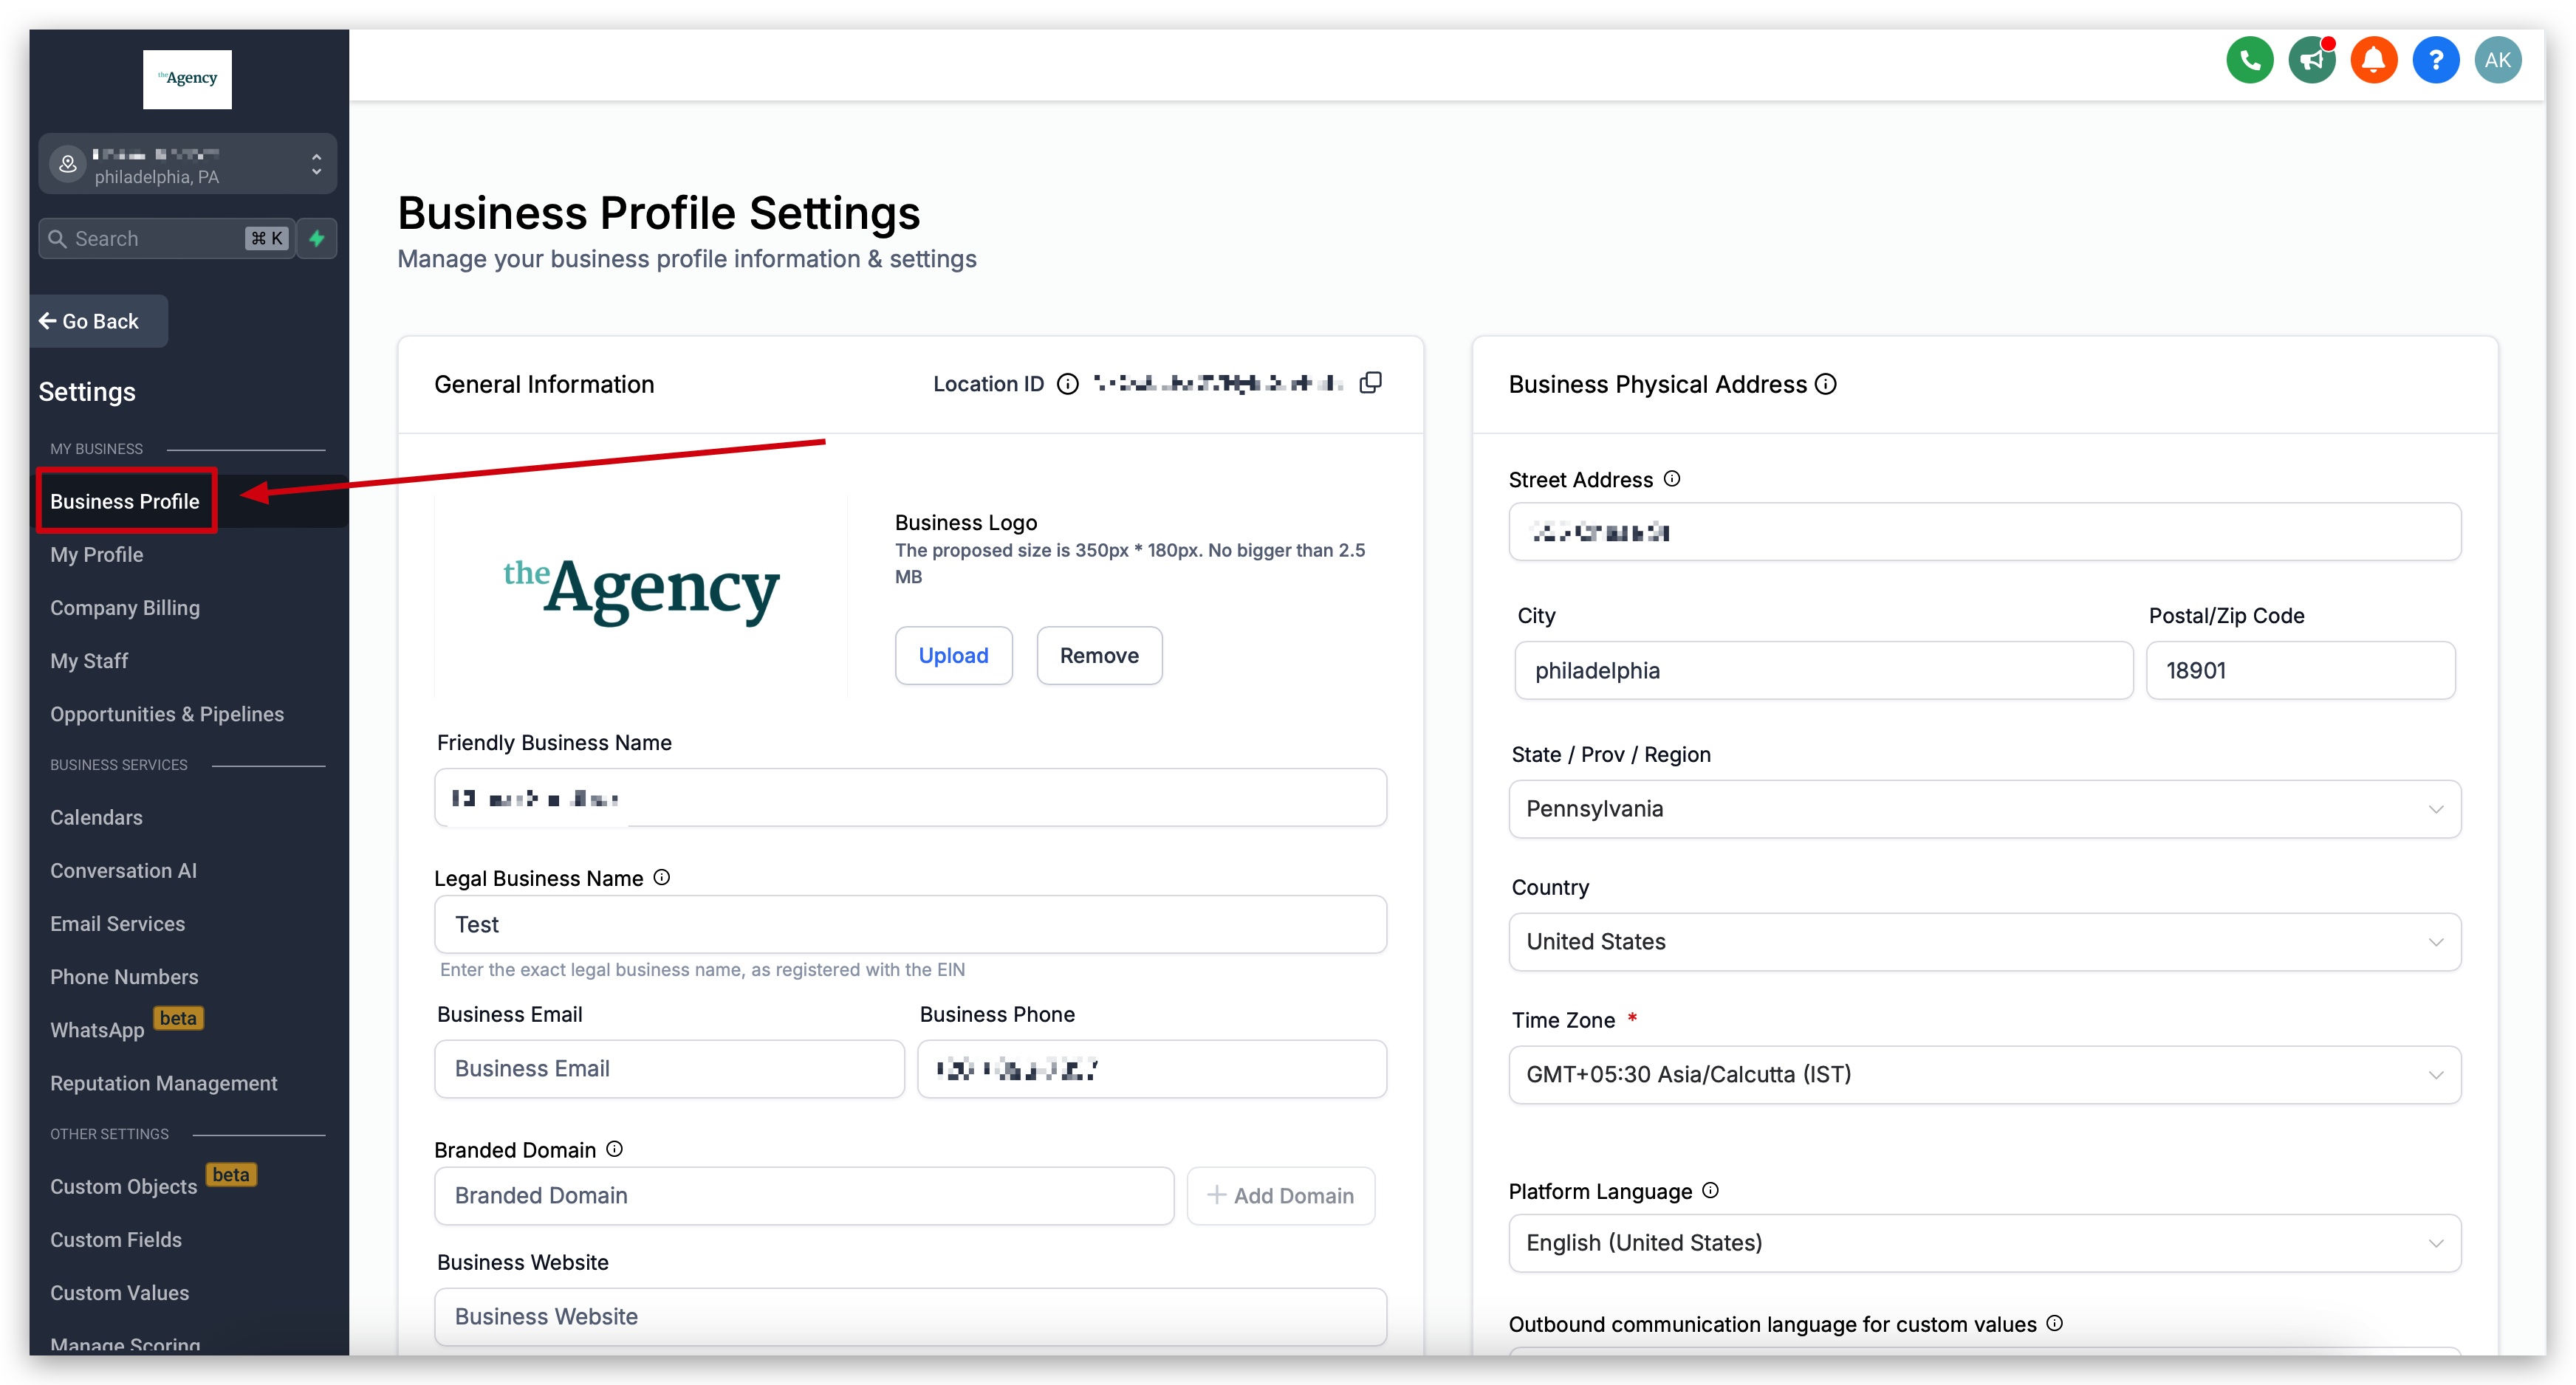Click the green phone dialer icon

point(2249,60)
